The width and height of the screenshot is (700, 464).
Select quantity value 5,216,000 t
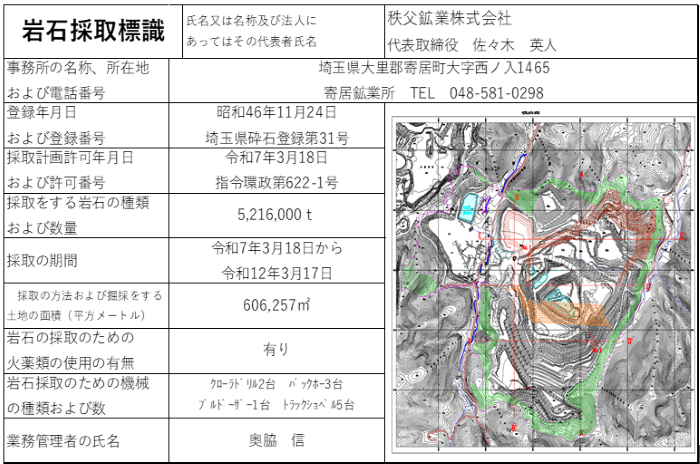275,215
